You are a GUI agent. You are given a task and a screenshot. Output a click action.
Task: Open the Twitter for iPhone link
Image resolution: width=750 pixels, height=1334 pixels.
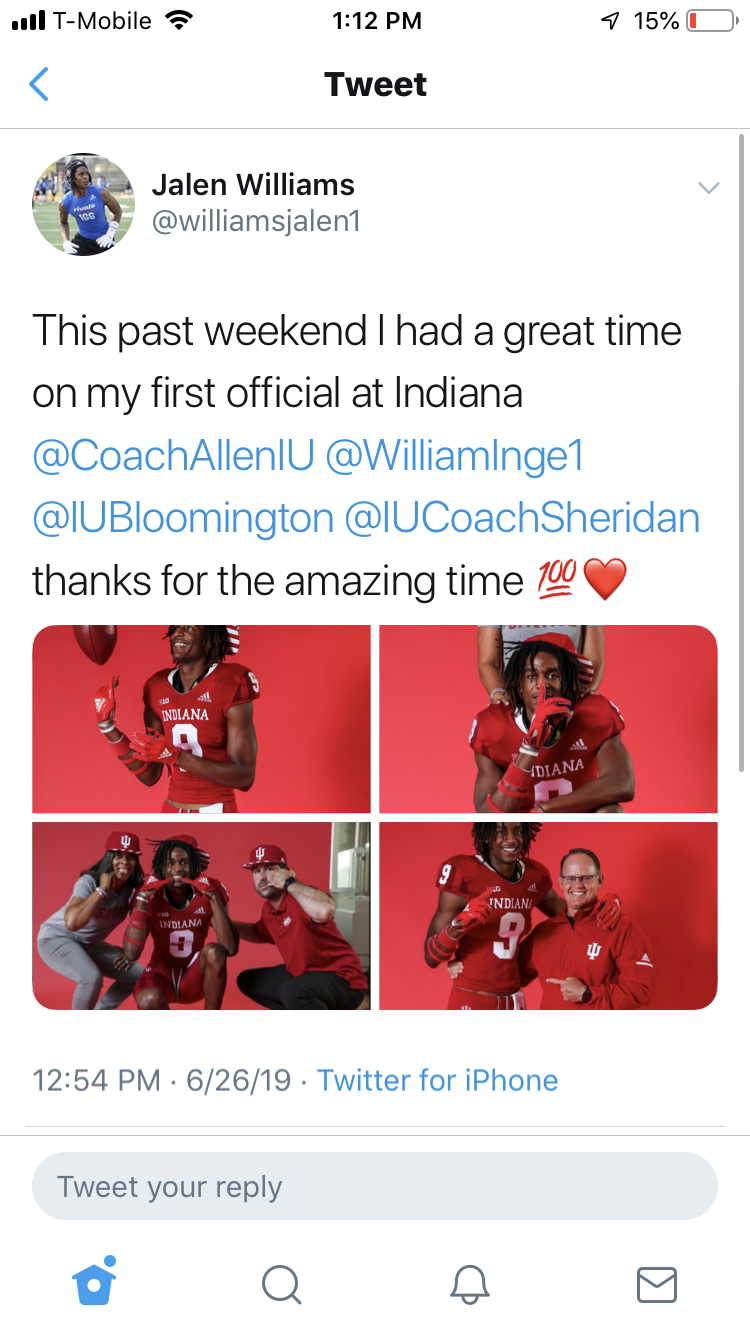[x=438, y=1080]
